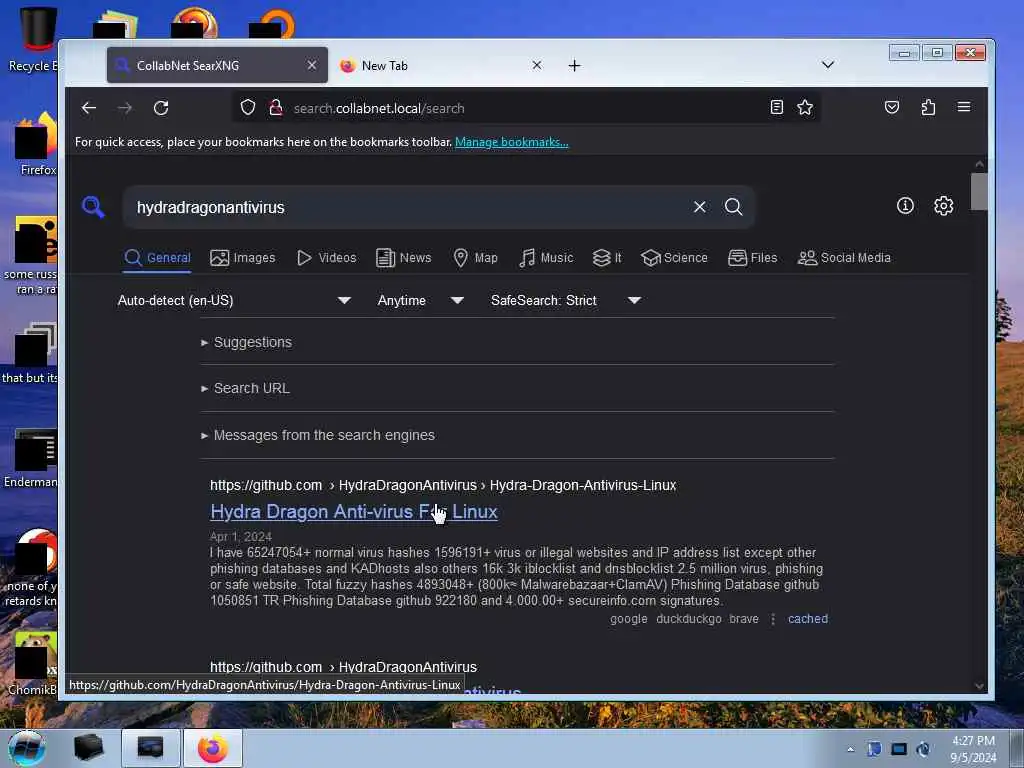
Task: Open the Firefox hamburger menu
Action: coord(964,107)
